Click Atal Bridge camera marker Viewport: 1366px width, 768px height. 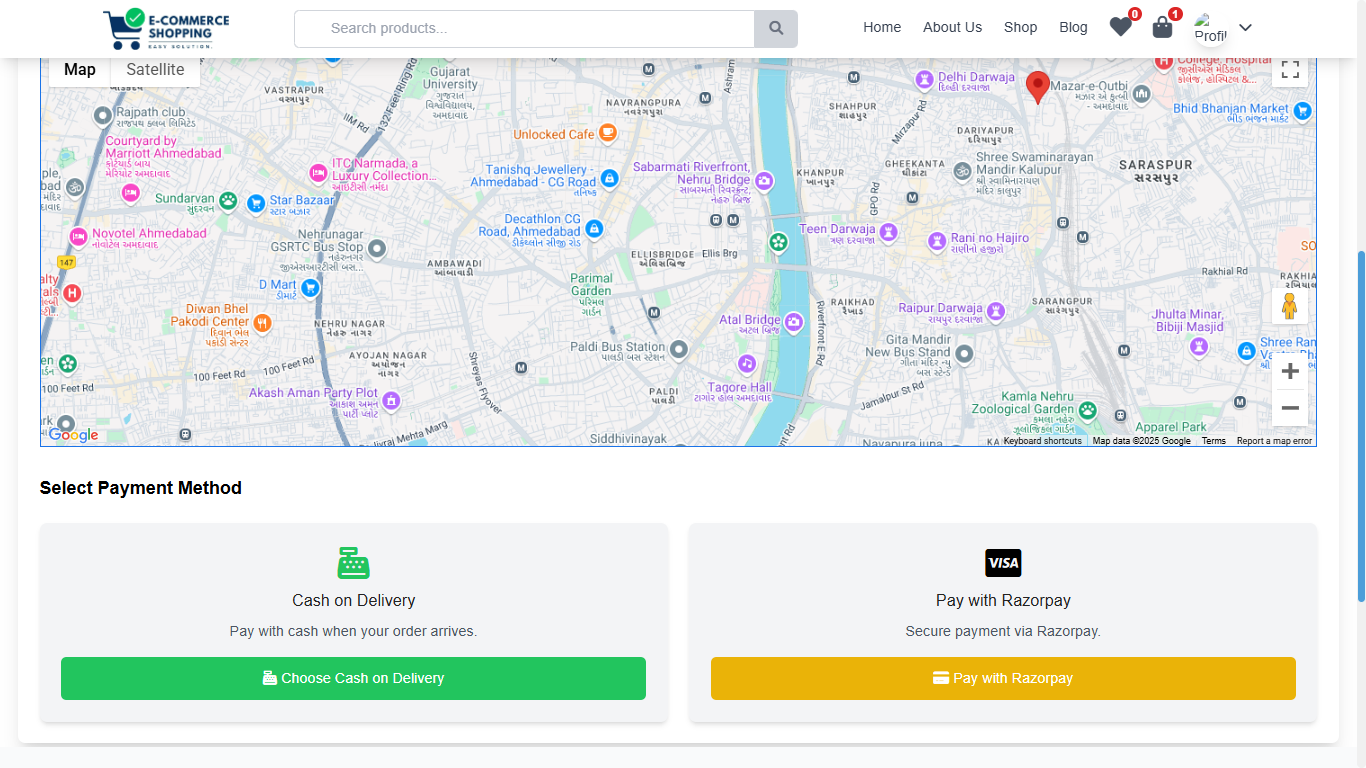coord(794,322)
